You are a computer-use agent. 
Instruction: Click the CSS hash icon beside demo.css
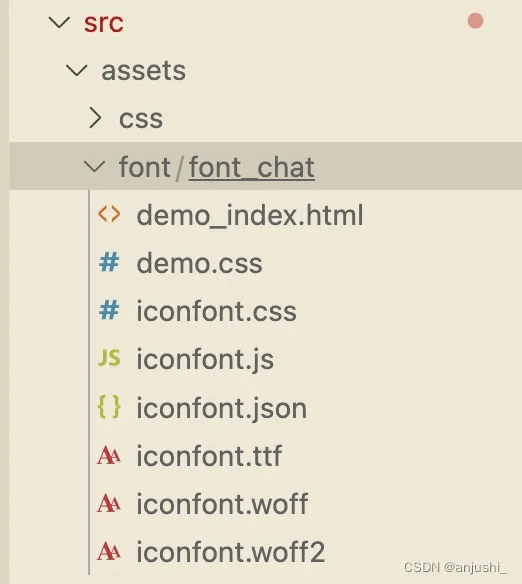click(x=109, y=262)
